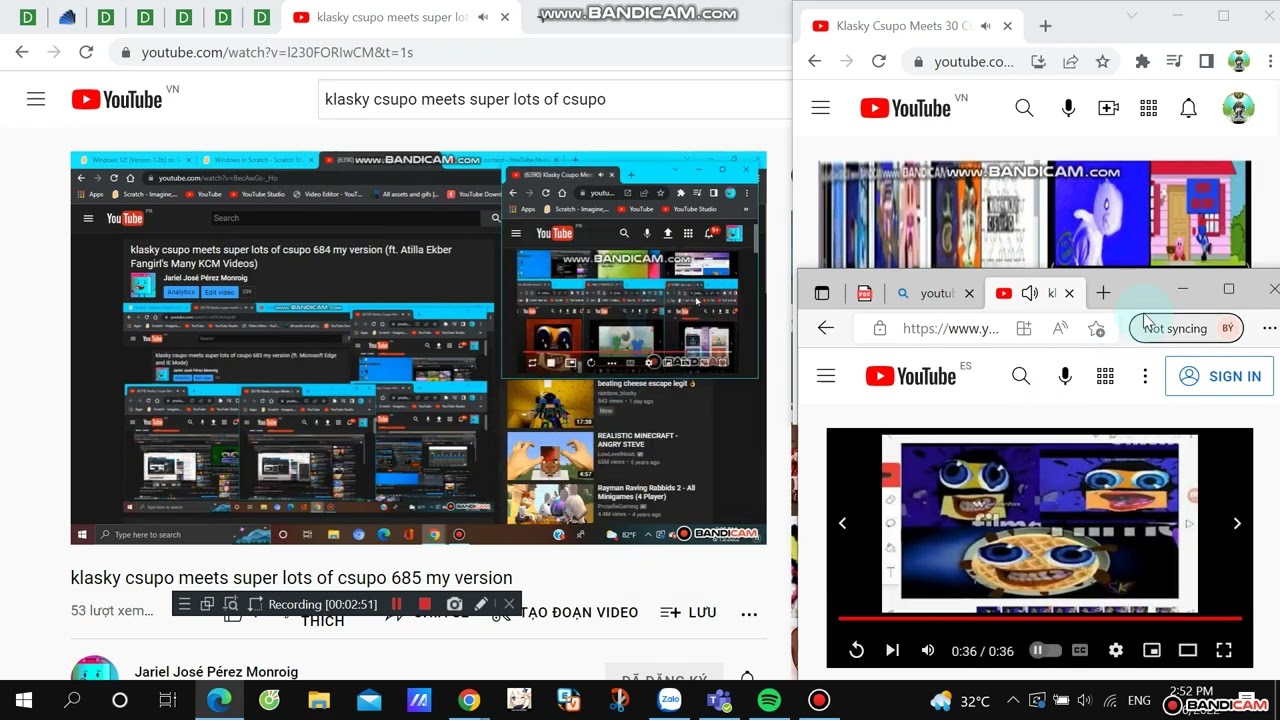Click install app icon in top-right Chrome address bar
1280x720 pixels.
1038,61
